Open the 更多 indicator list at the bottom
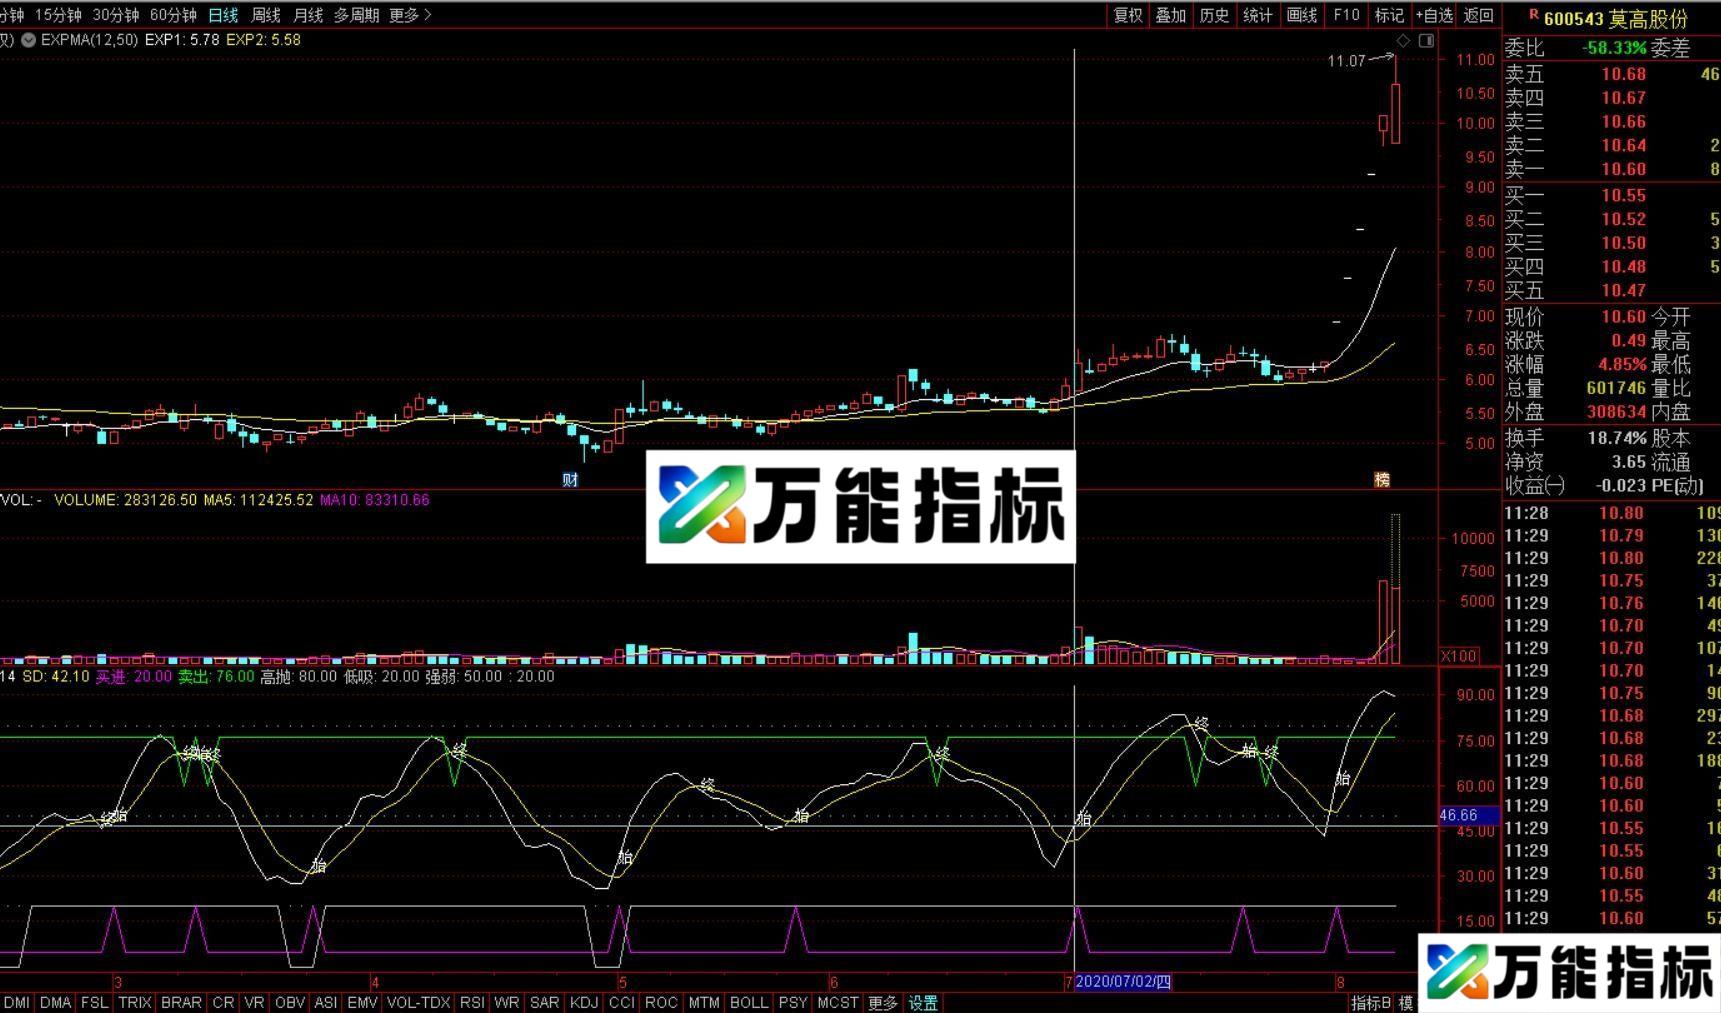The height and width of the screenshot is (1013, 1721). click(x=881, y=1002)
